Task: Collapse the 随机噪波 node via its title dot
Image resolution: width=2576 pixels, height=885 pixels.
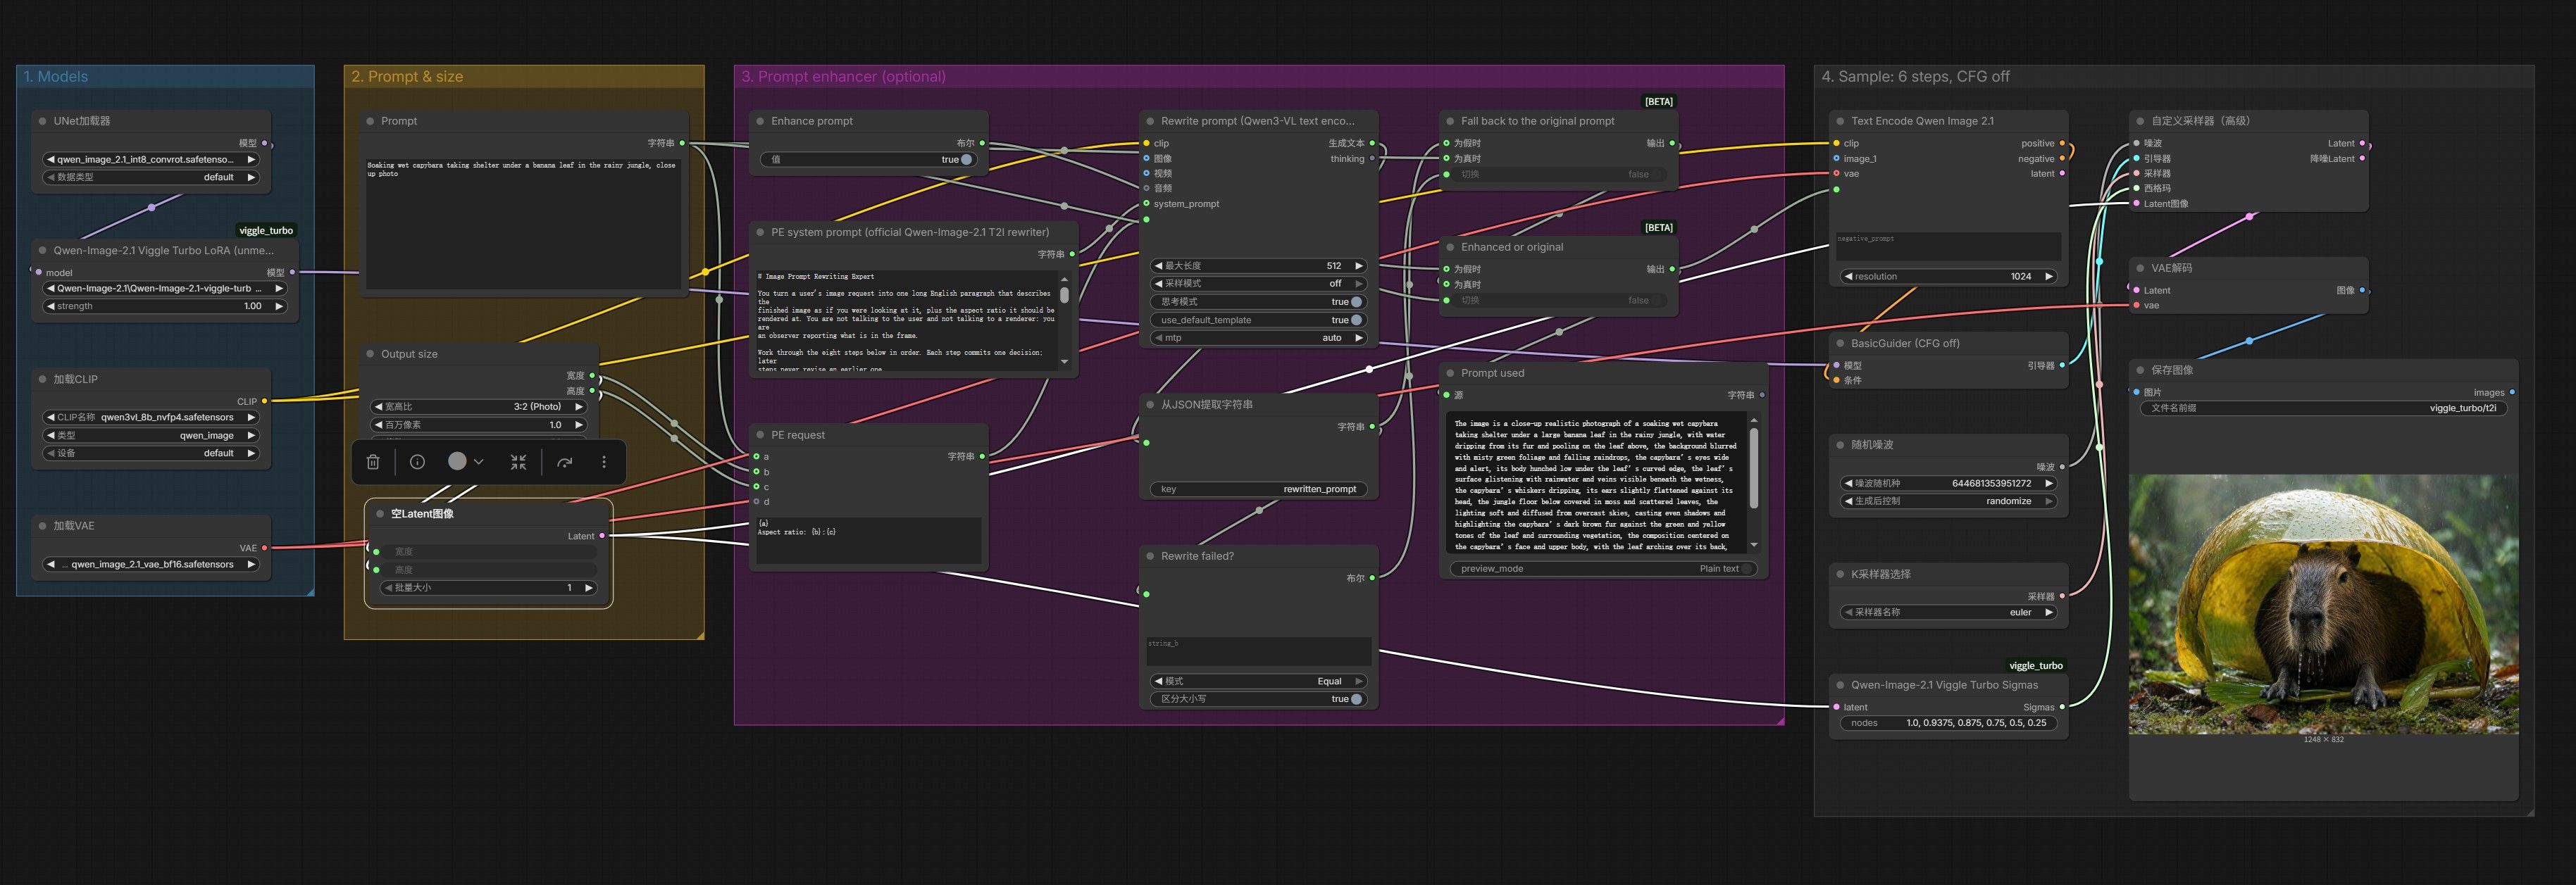Action: click(1840, 445)
